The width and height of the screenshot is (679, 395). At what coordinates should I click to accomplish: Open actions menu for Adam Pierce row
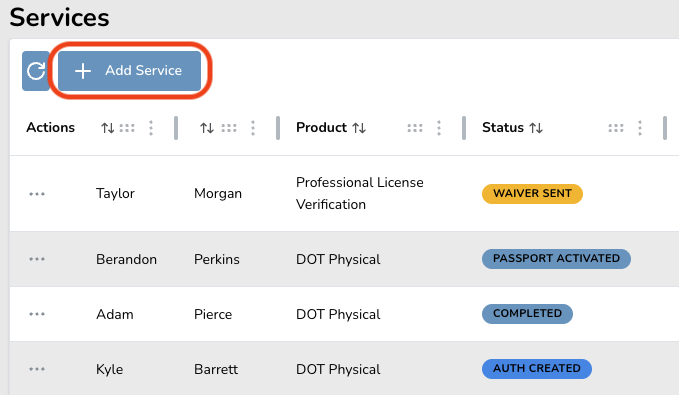37,314
